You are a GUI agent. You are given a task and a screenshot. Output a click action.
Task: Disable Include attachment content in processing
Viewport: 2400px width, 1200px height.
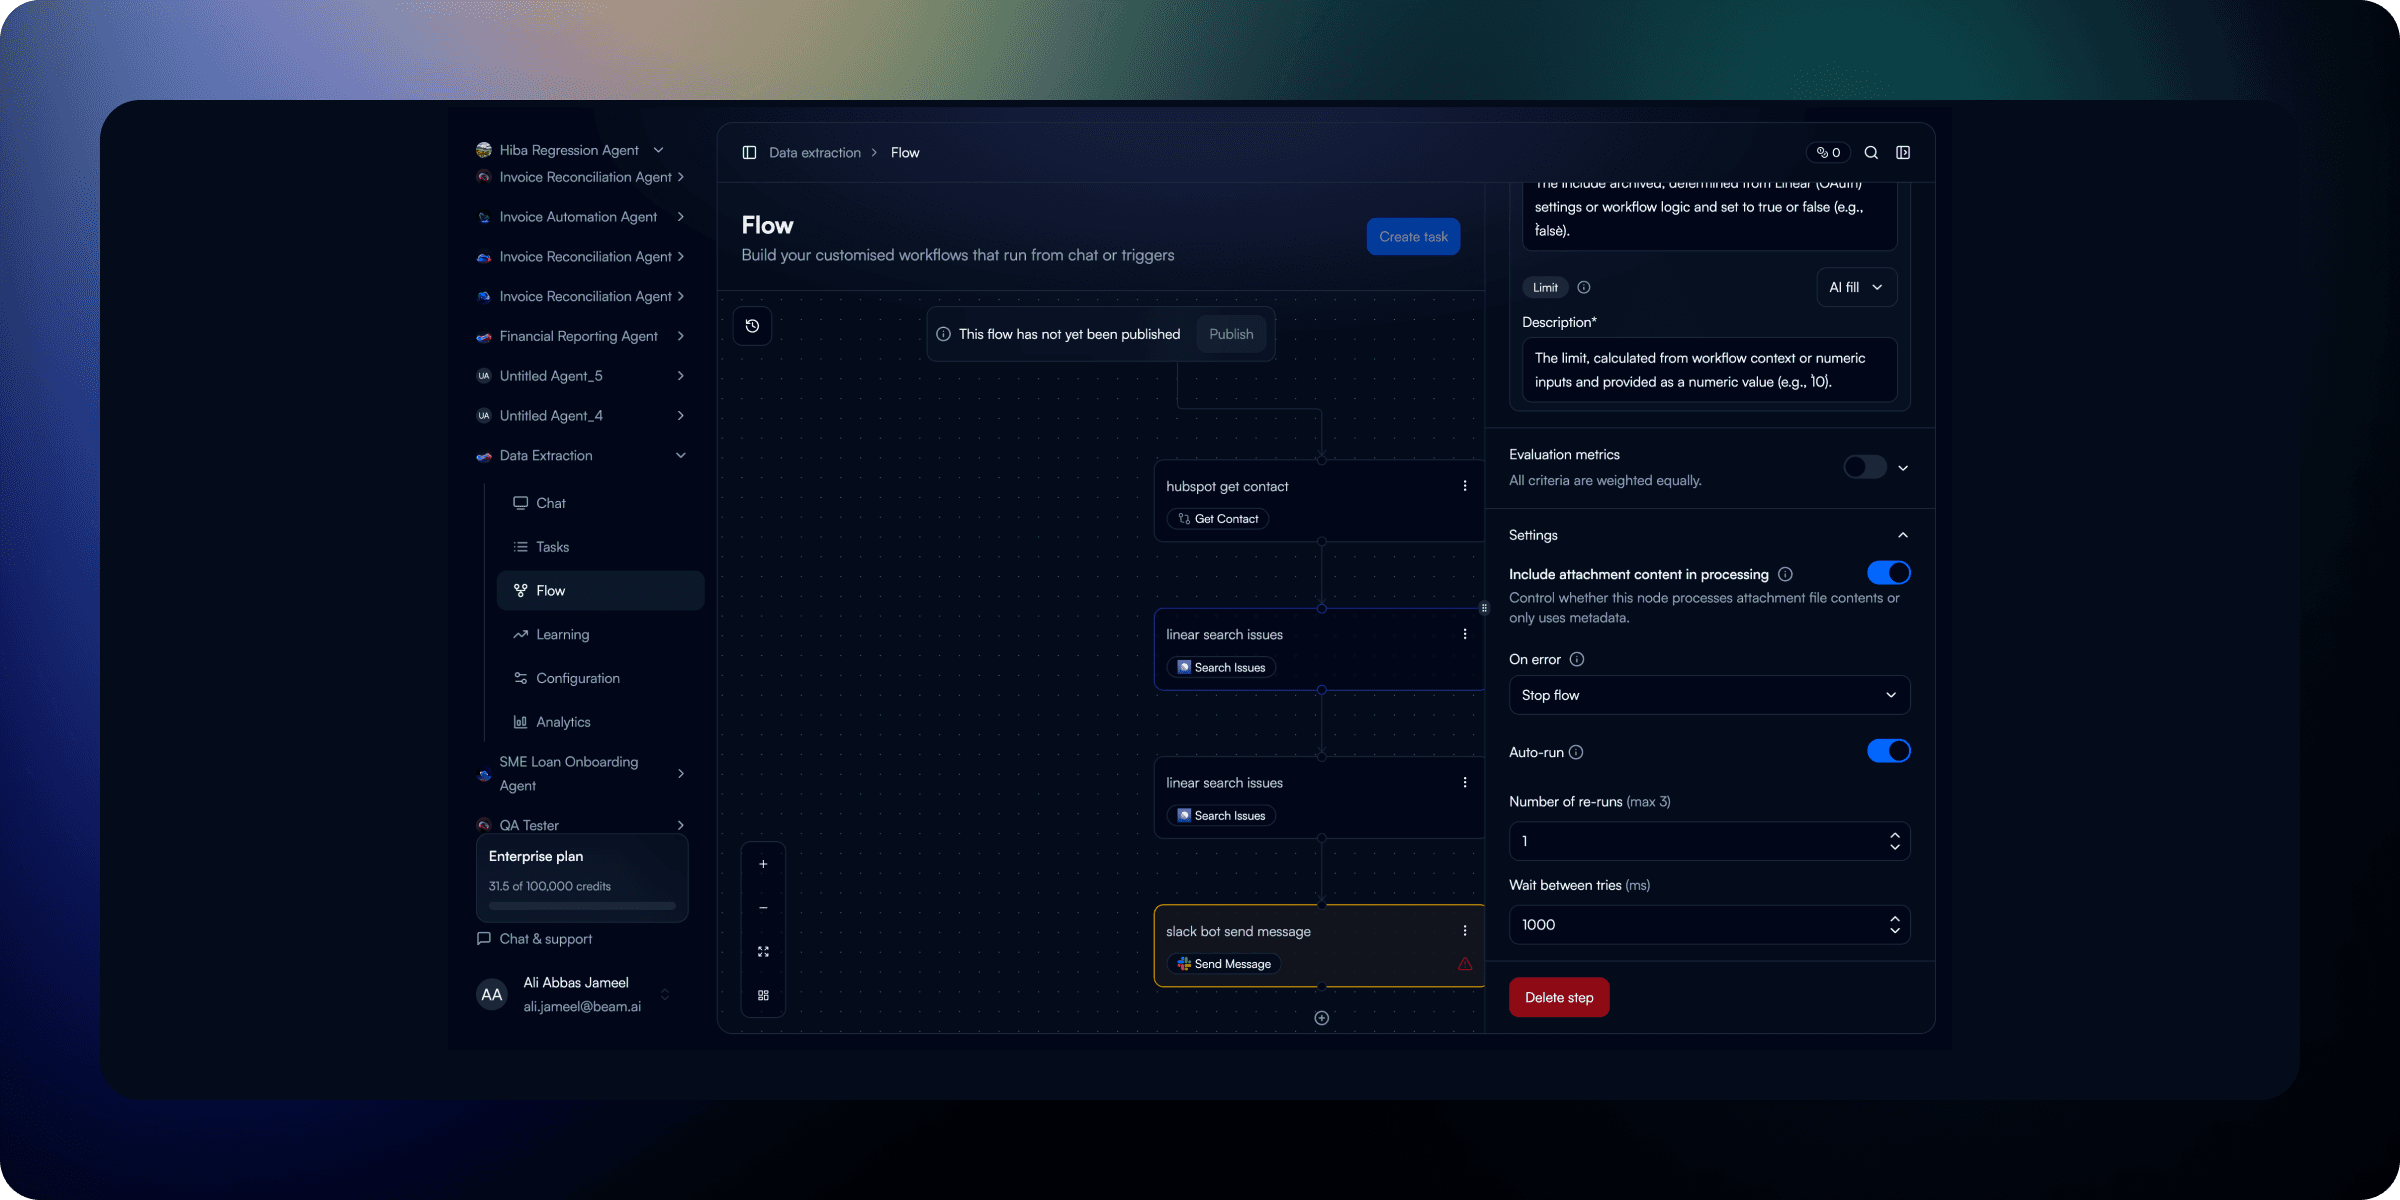click(x=1888, y=573)
